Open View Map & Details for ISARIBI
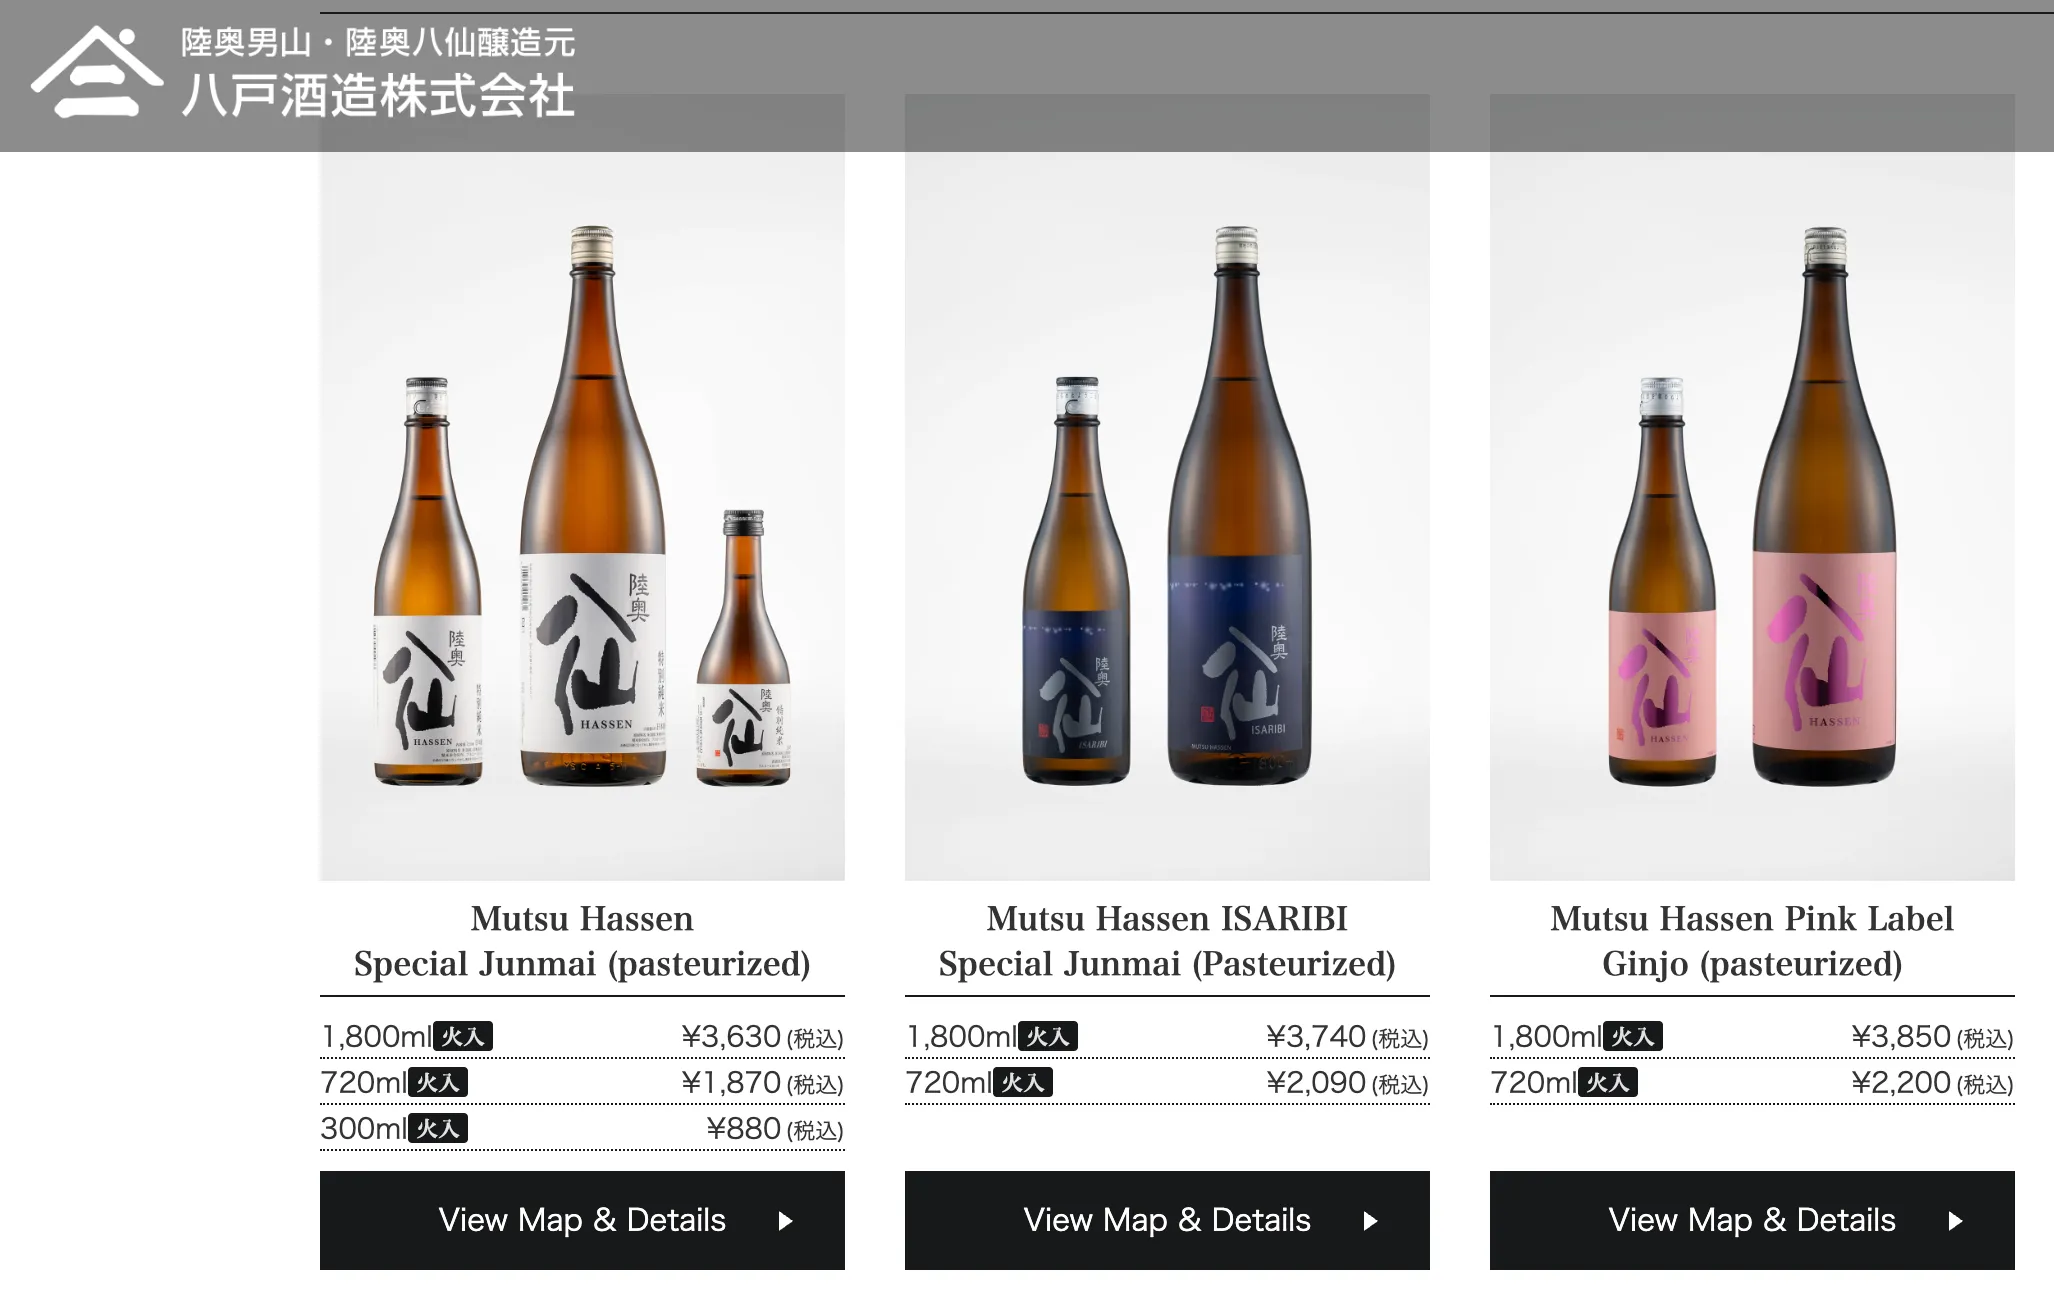2054x1310 pixels. coord(1167,1220)
